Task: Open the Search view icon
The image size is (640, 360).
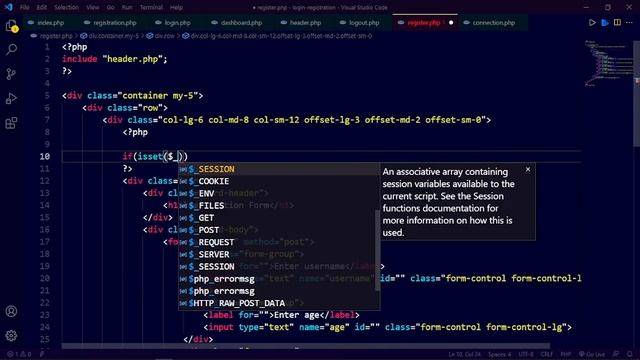Action: tap(11, 50)
